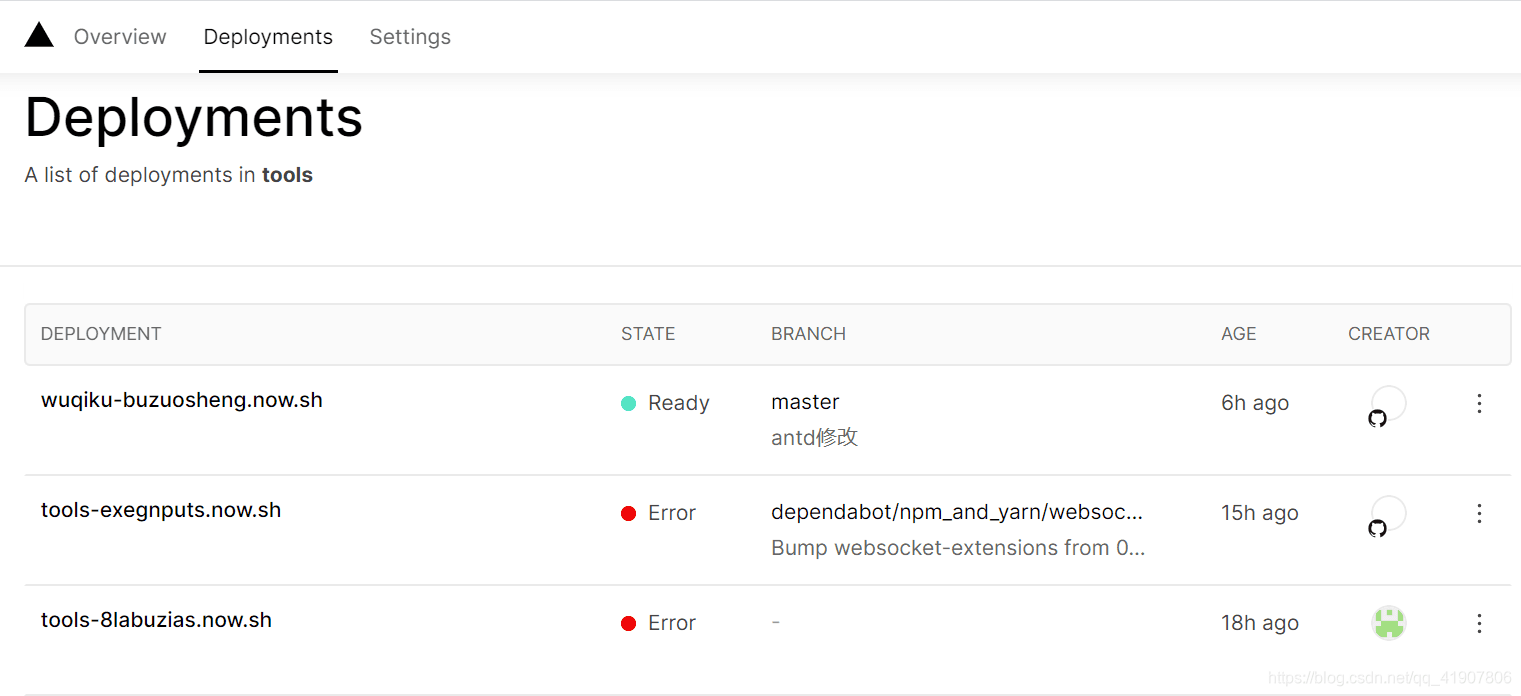1521x696 pixels.
Task: Click the dependabot/npm_and_yarn branch name
Action: click(x=957, y=512)
